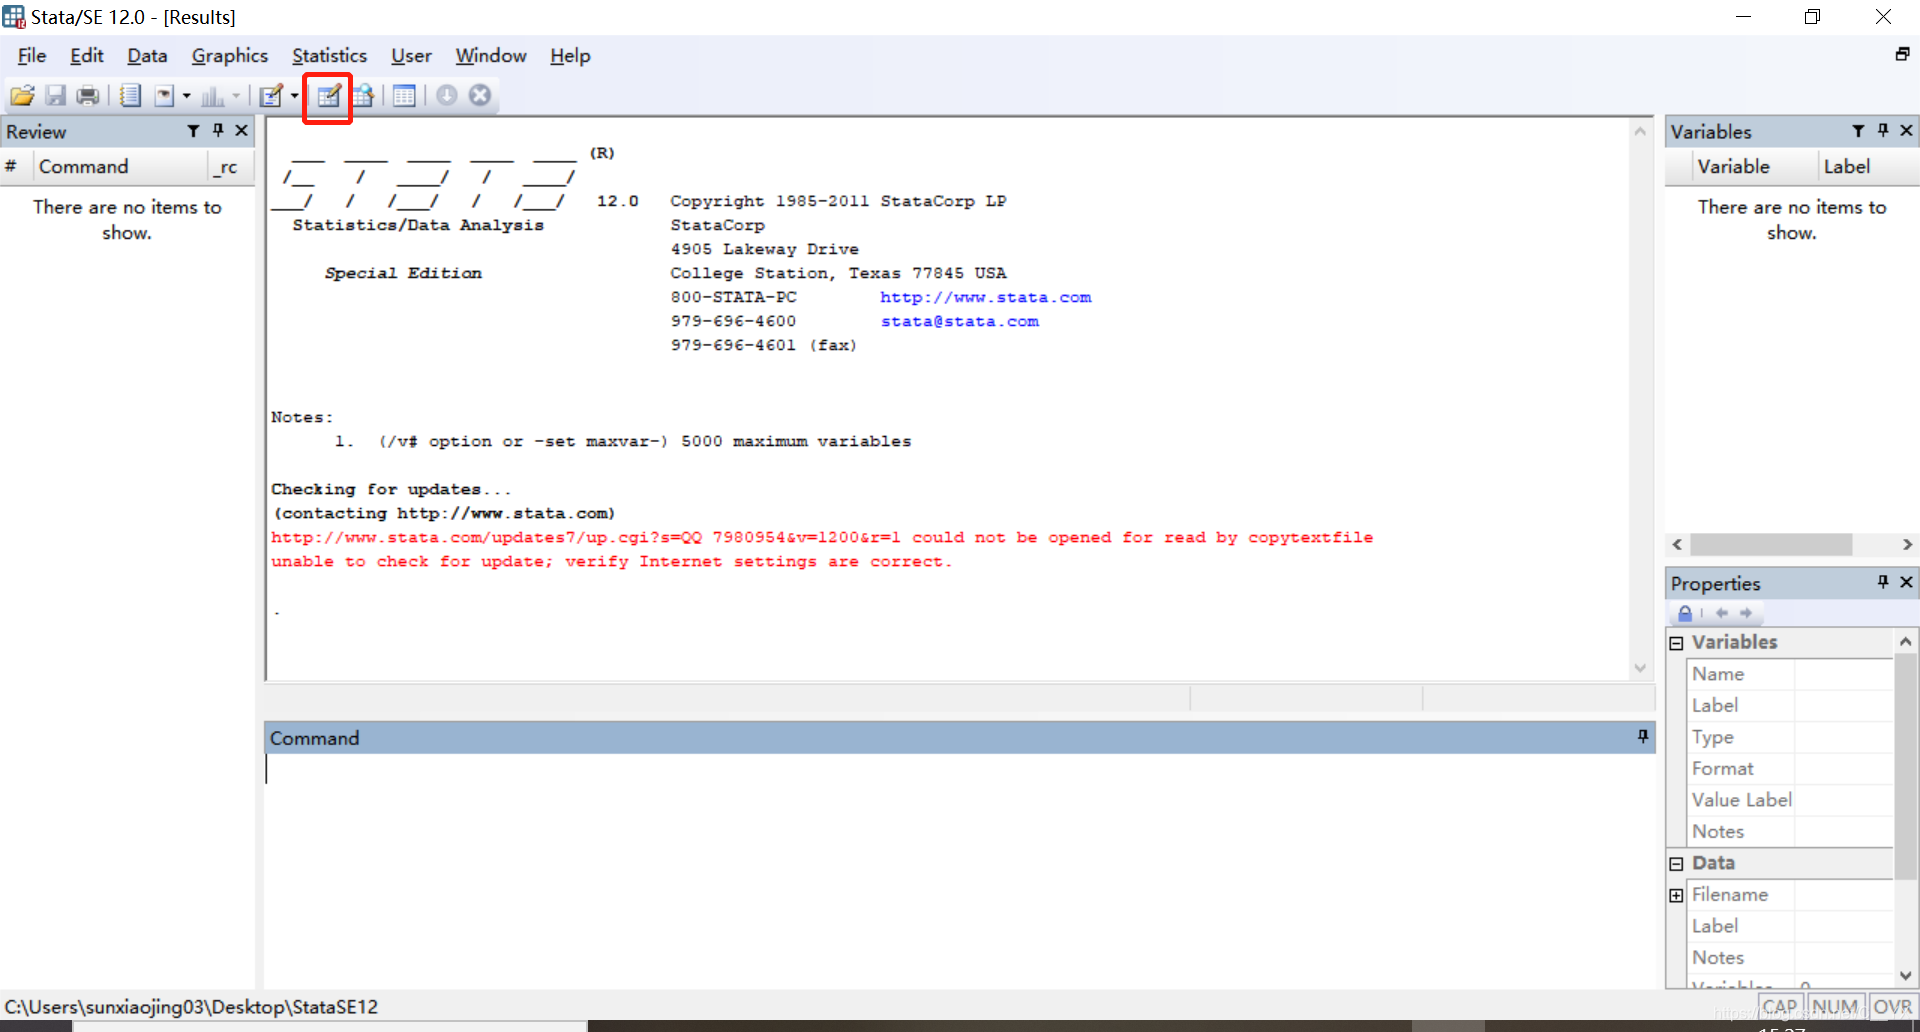Open the Graphics menu

[230, 56]
